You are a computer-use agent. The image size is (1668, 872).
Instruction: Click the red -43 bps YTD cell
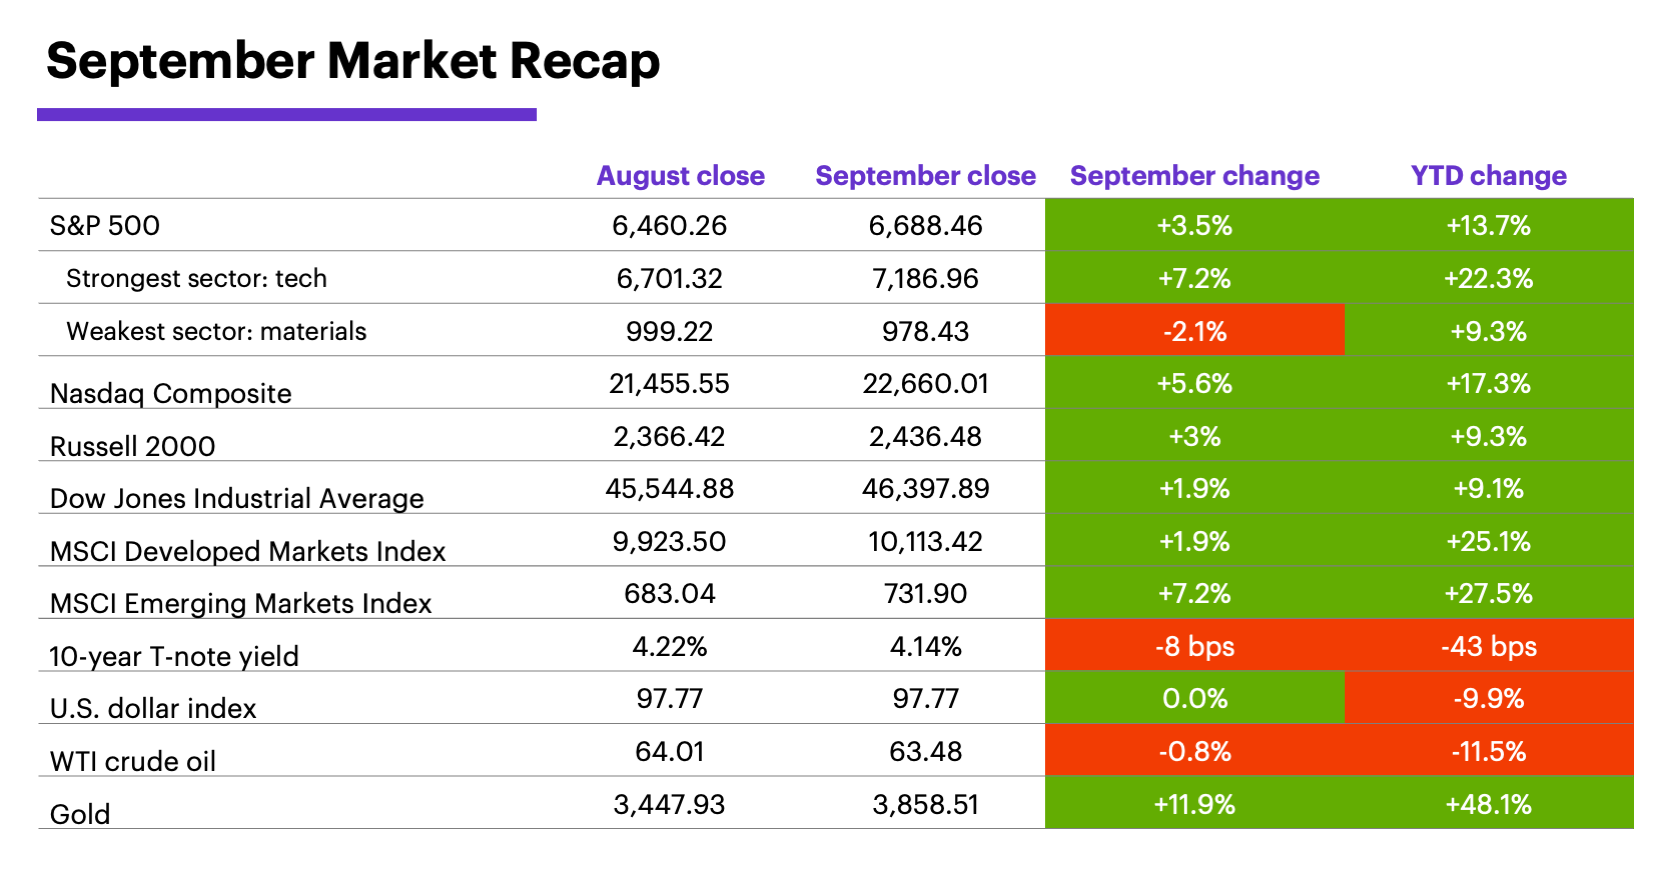click(x=1488, y=647)
